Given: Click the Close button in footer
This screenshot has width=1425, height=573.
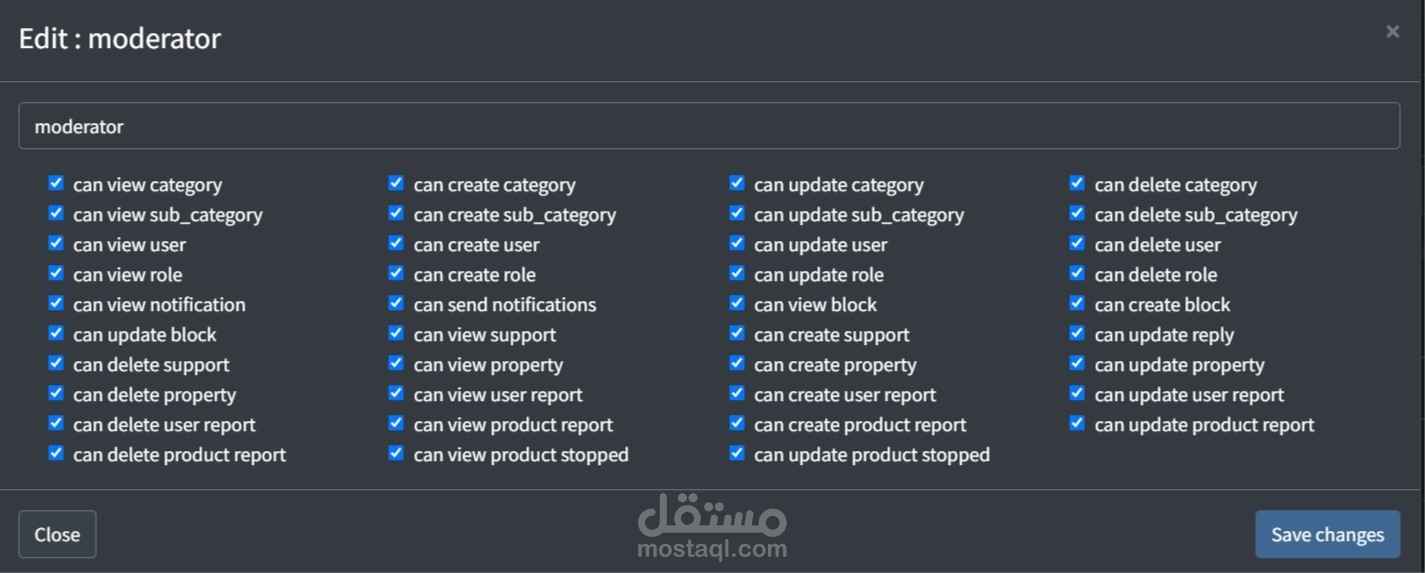Looking at the screenshot, I should (57, 534).
